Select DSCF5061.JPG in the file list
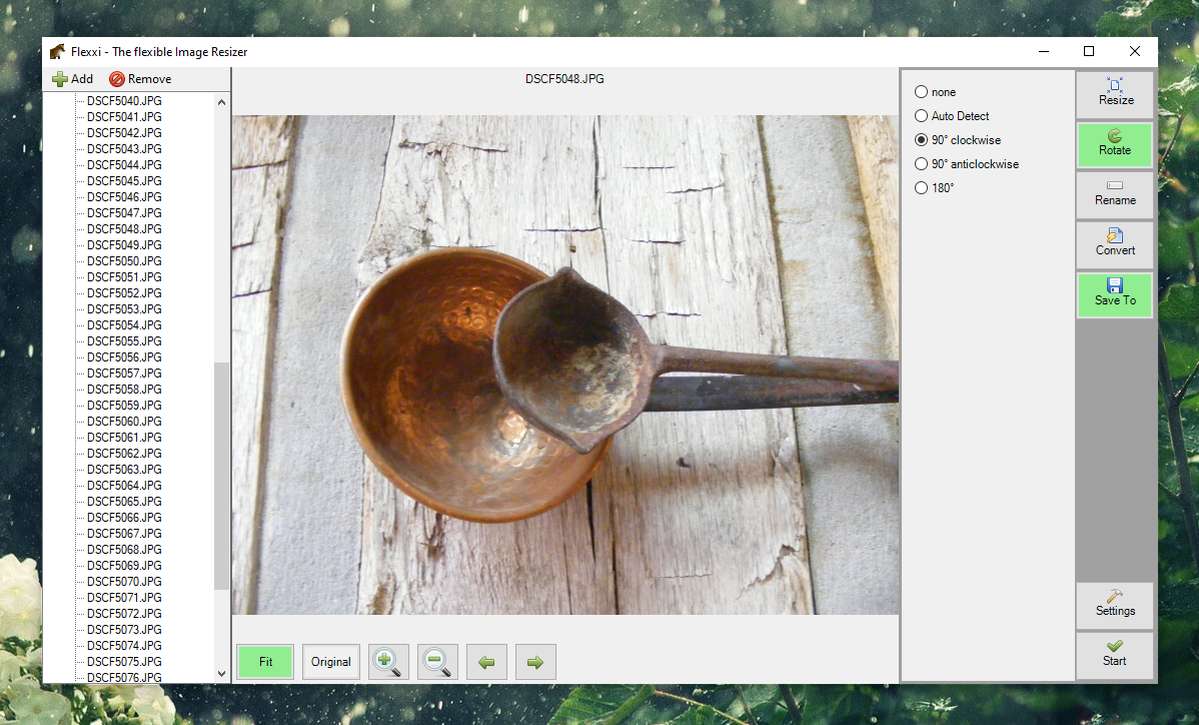The width and height of the screenshot is (1199, 725). pyautogui.click(x=124, y=438)
